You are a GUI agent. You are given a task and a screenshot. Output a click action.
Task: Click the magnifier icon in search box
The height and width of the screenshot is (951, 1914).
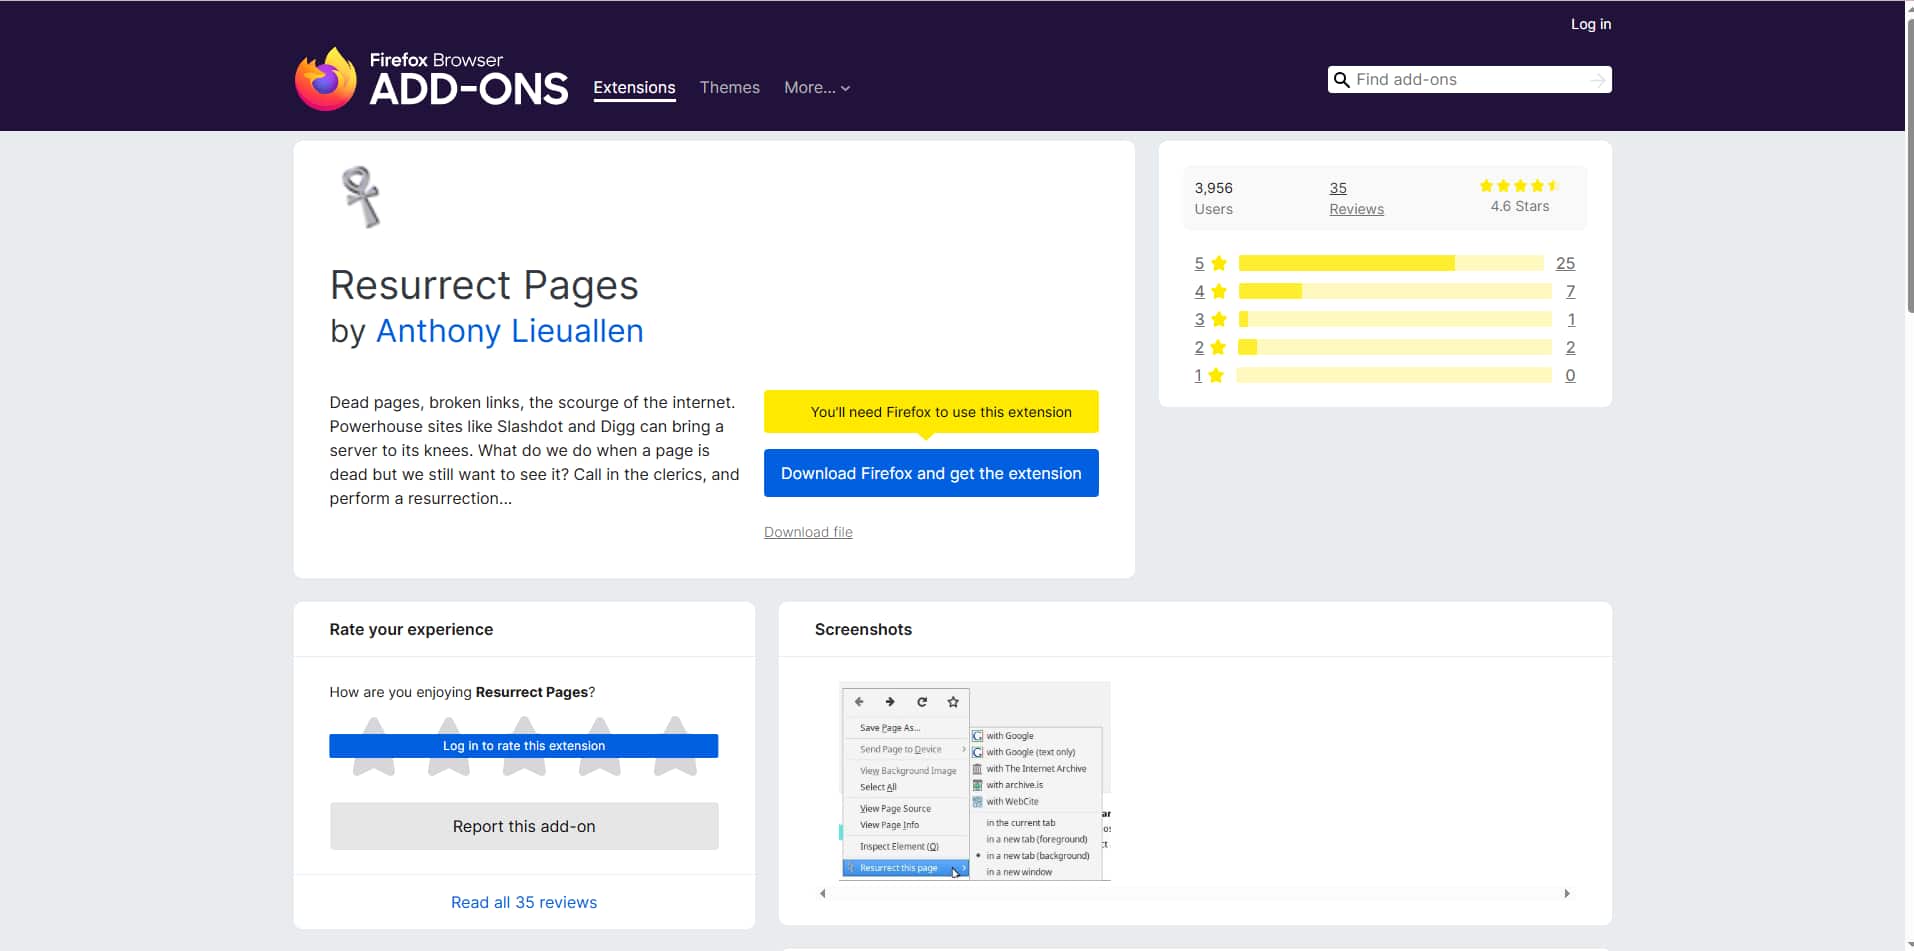[1342, 80]
